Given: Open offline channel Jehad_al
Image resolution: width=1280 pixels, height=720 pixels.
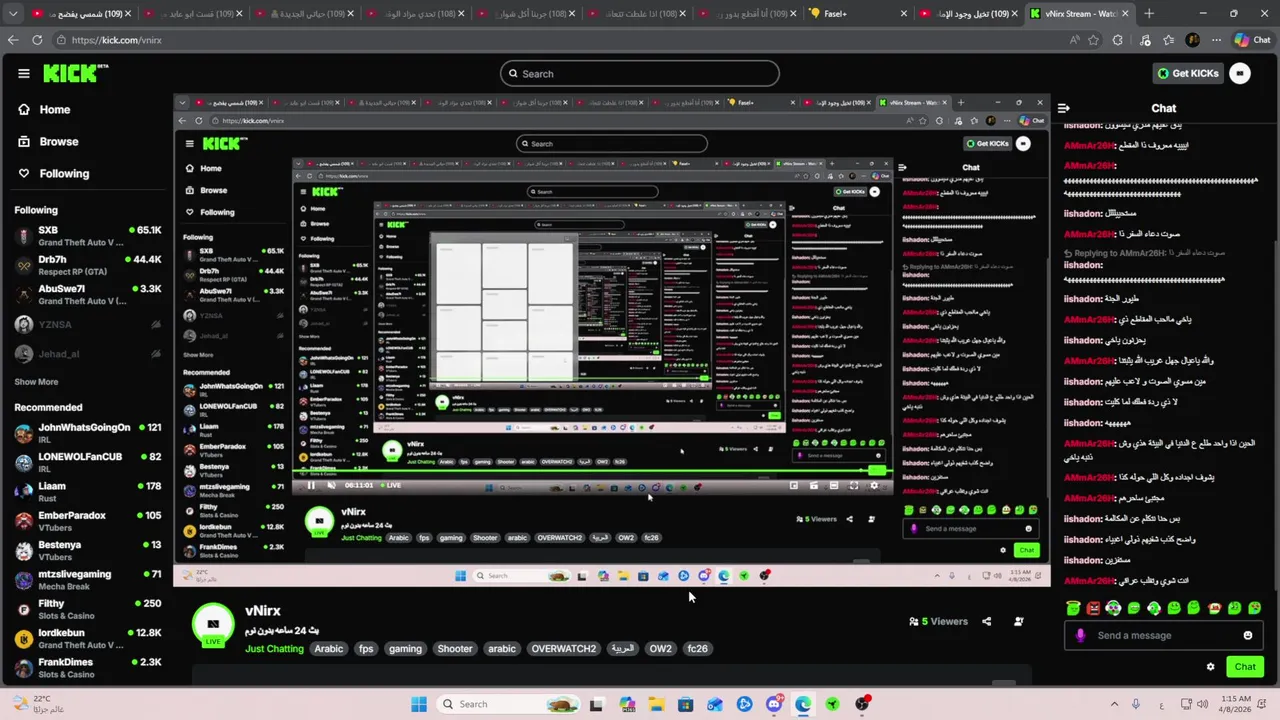Looking at the screenshot, I should 88,354.
